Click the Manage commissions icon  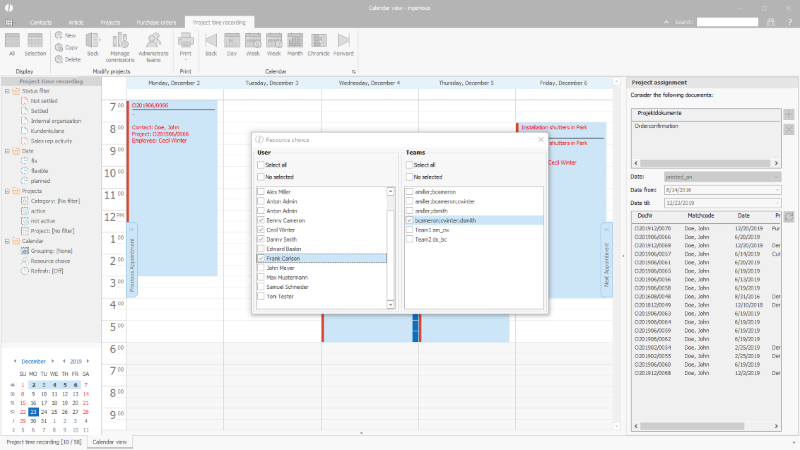point(122,42)
